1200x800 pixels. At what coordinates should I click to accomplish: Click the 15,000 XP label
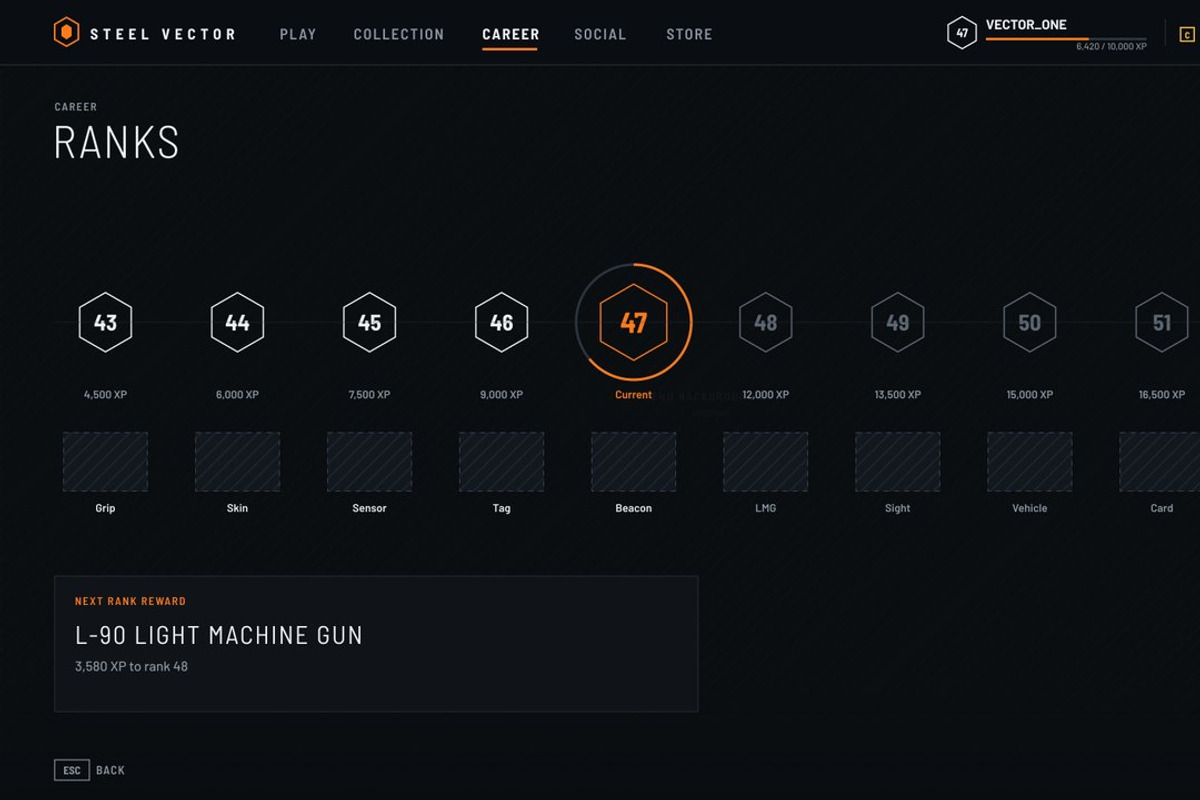(1029, 395)
